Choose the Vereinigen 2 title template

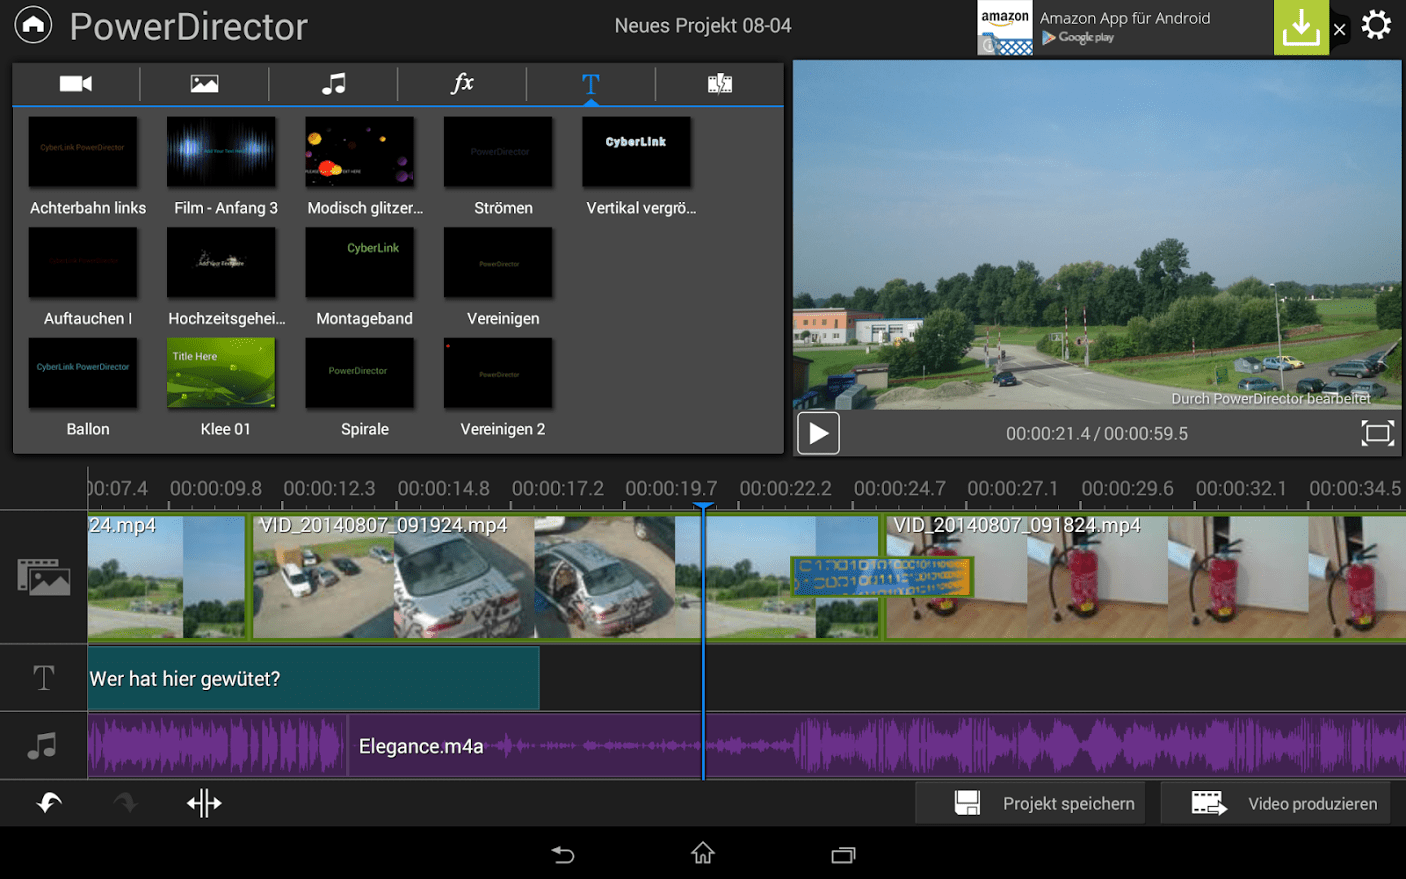click(x=498, y=373)
